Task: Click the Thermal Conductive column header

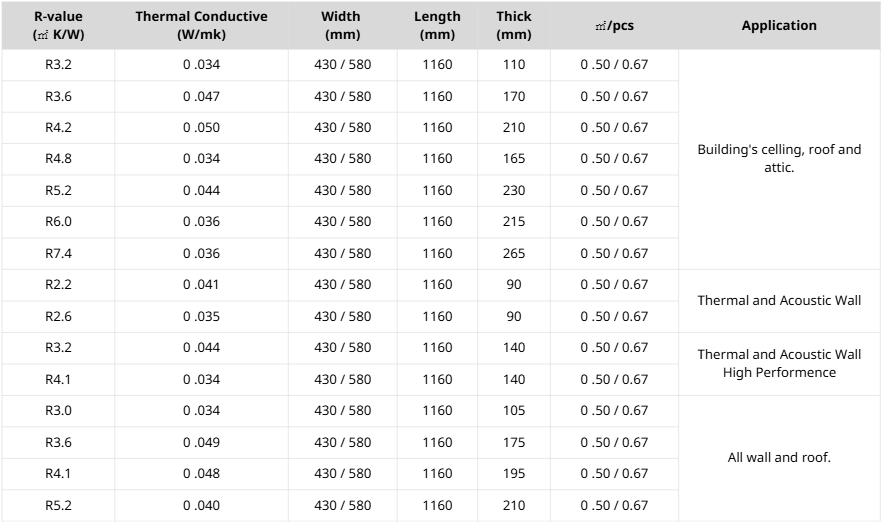Action: (201, 25)
